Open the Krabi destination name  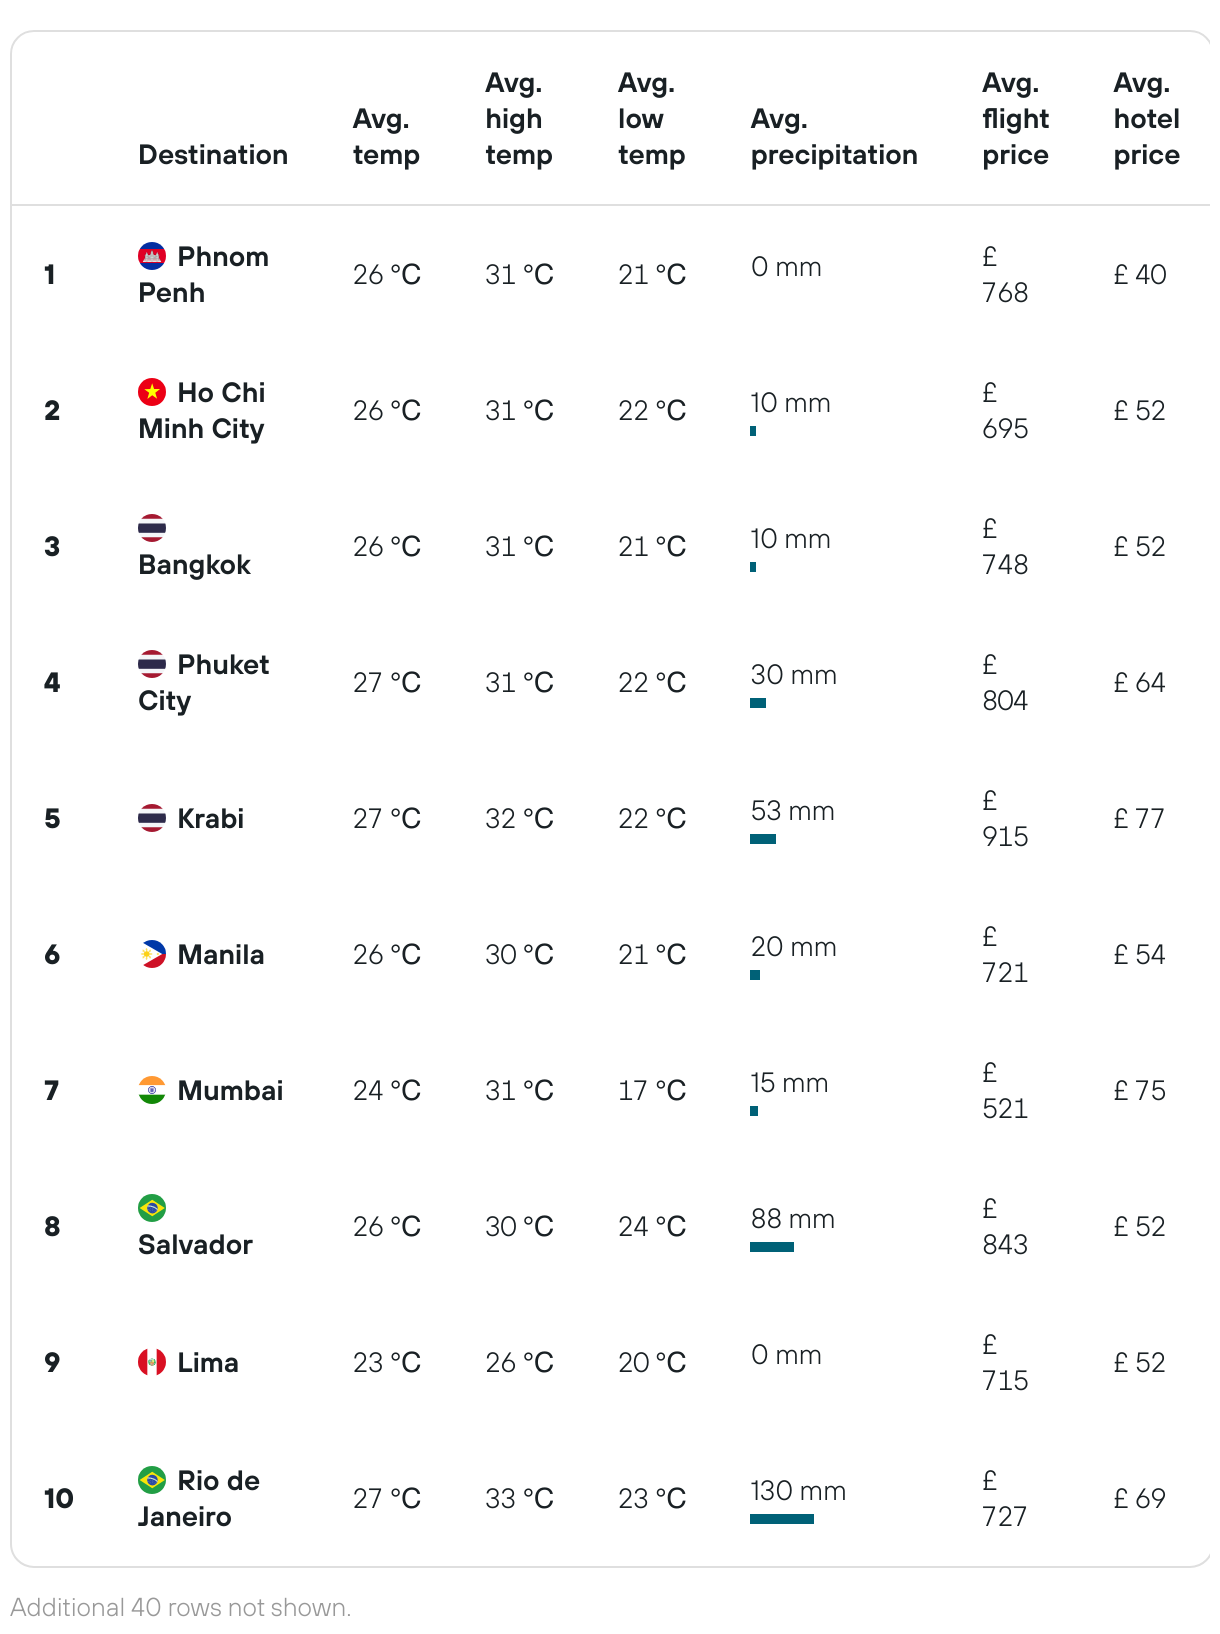(211, 818)
